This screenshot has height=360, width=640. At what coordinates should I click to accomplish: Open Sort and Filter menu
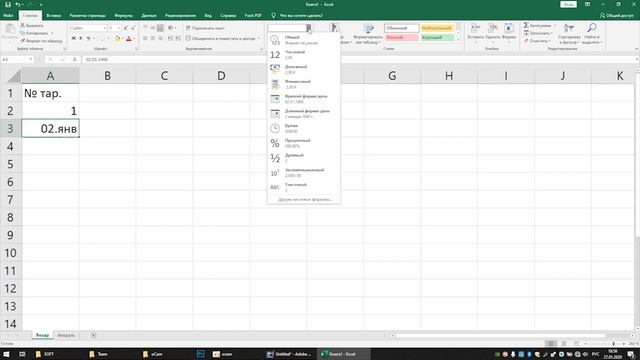point(569,33)
